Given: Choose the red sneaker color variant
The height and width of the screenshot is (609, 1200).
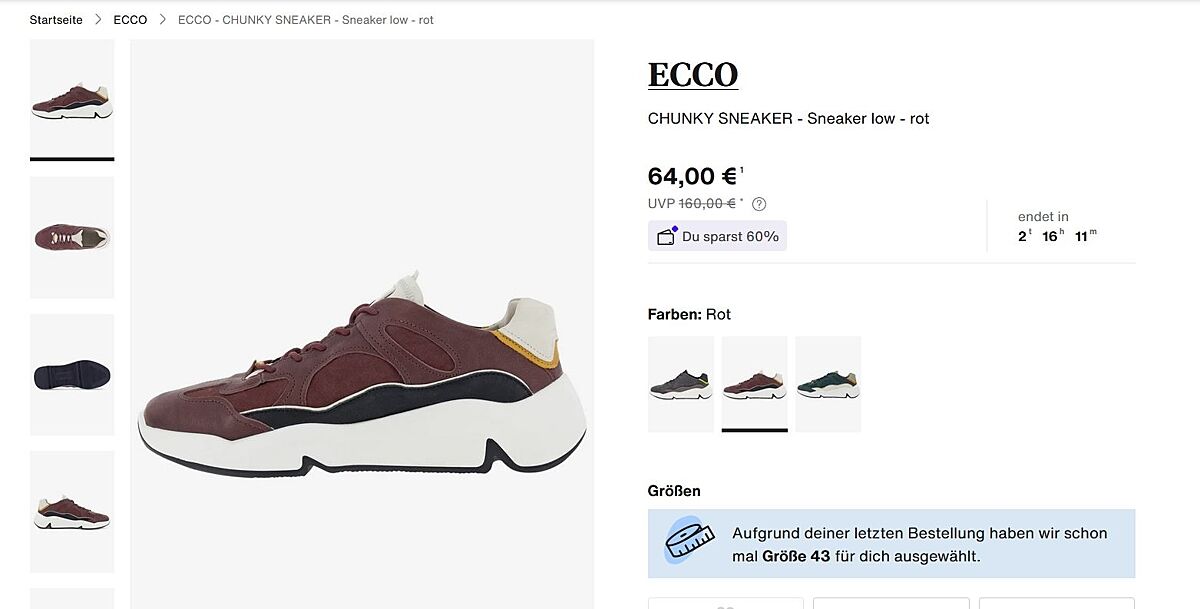Looking at the screenshot, I should [x=755, y=384].
